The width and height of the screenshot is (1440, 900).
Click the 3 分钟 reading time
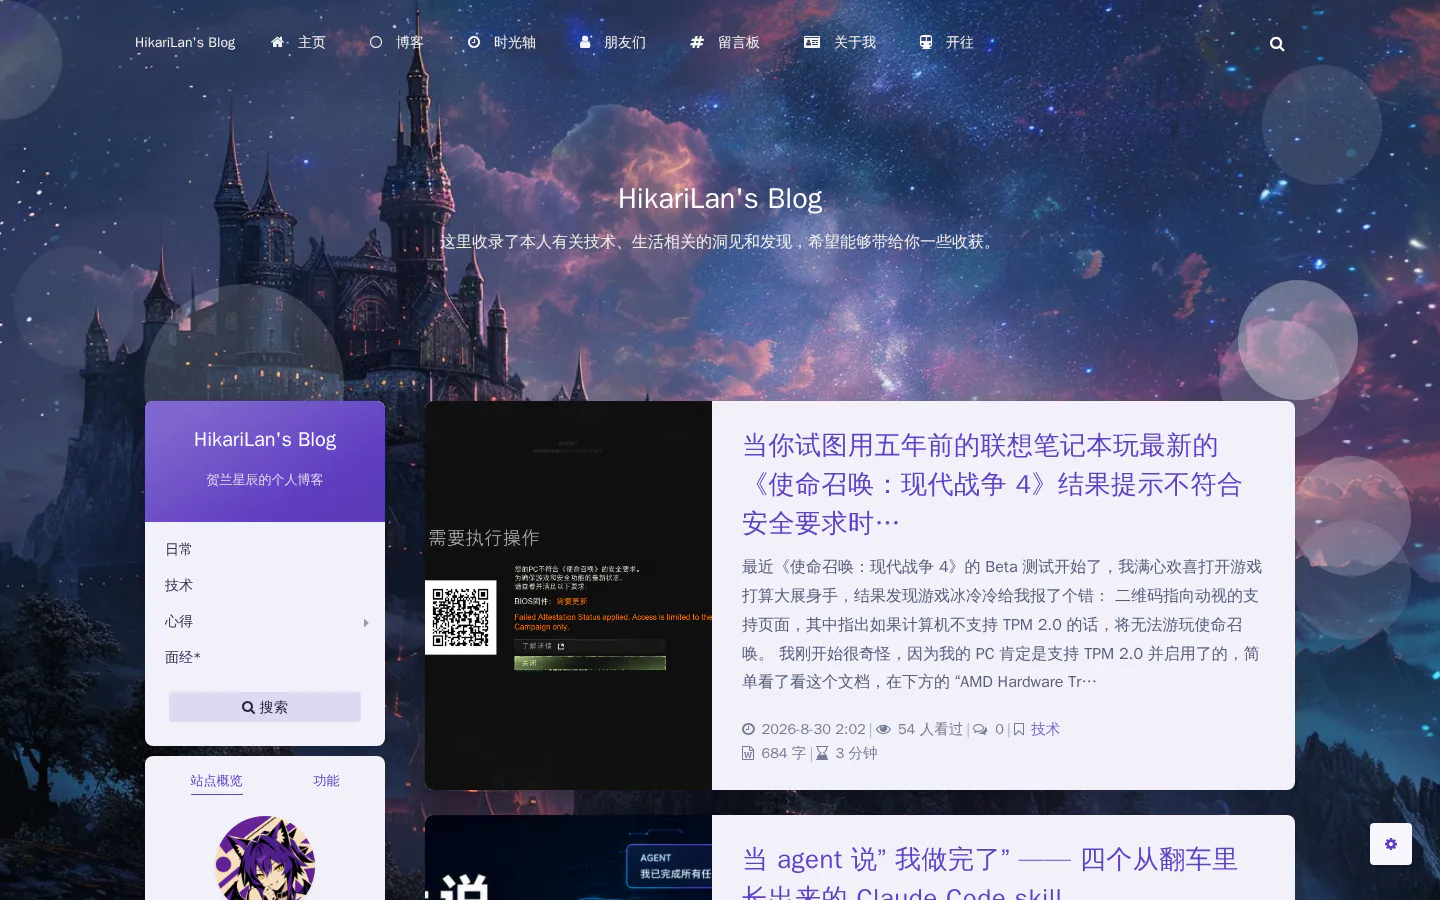coord(856,753)
